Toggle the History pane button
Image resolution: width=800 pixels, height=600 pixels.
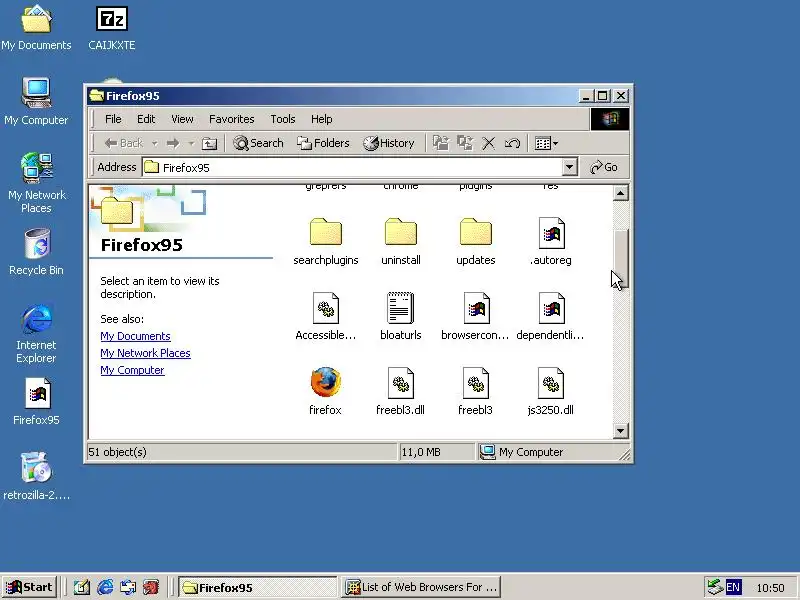click(x=389, y=143)
